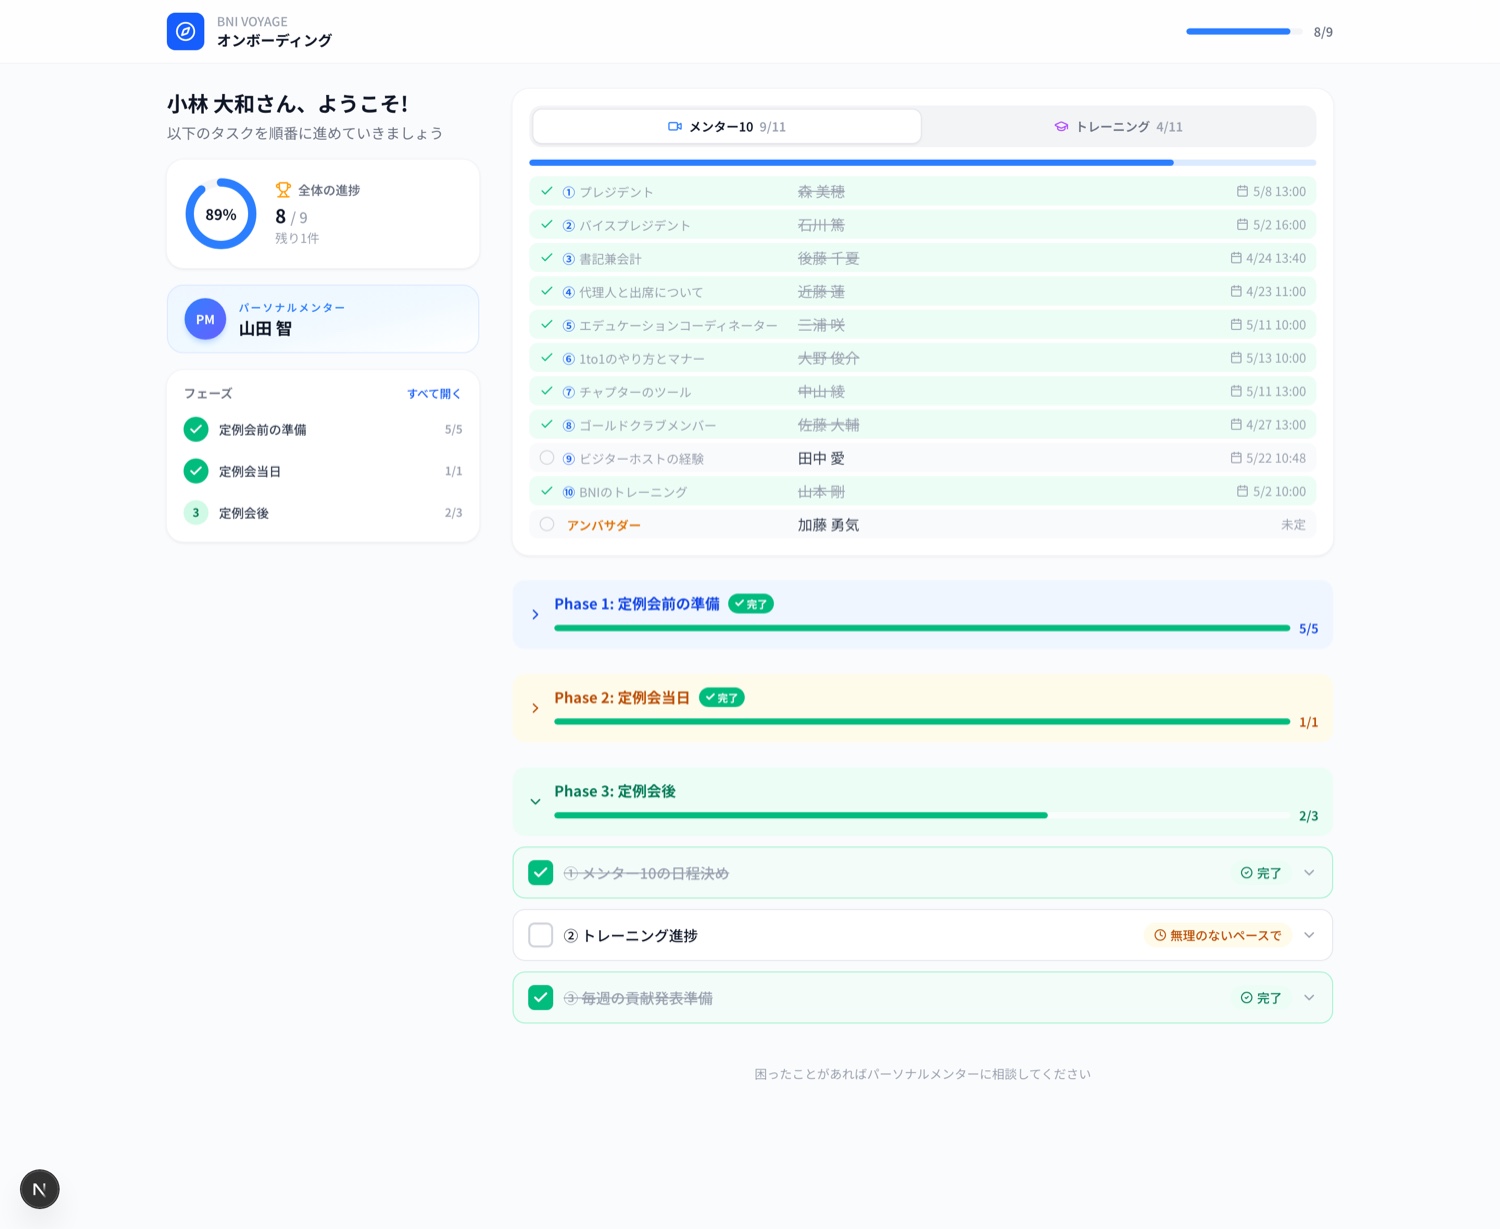
Task: Select 定例会後 in the フェーズ list
Action: [323, 513]
